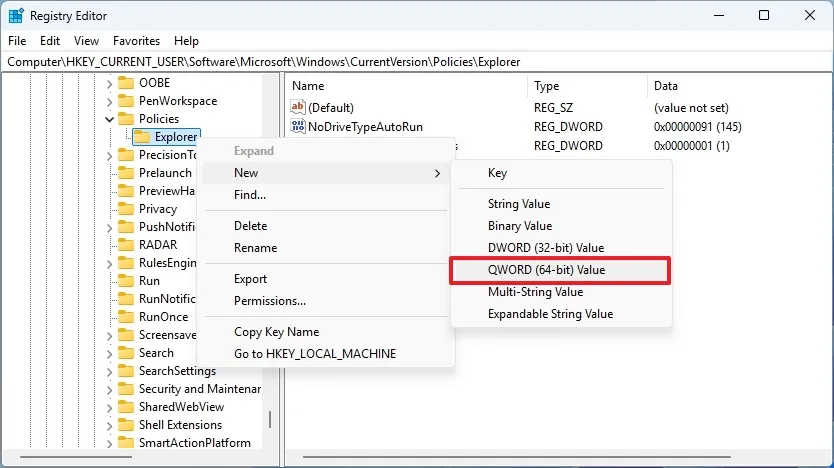
Task: Collapse the Policies tree node
Action: point(109,119)
